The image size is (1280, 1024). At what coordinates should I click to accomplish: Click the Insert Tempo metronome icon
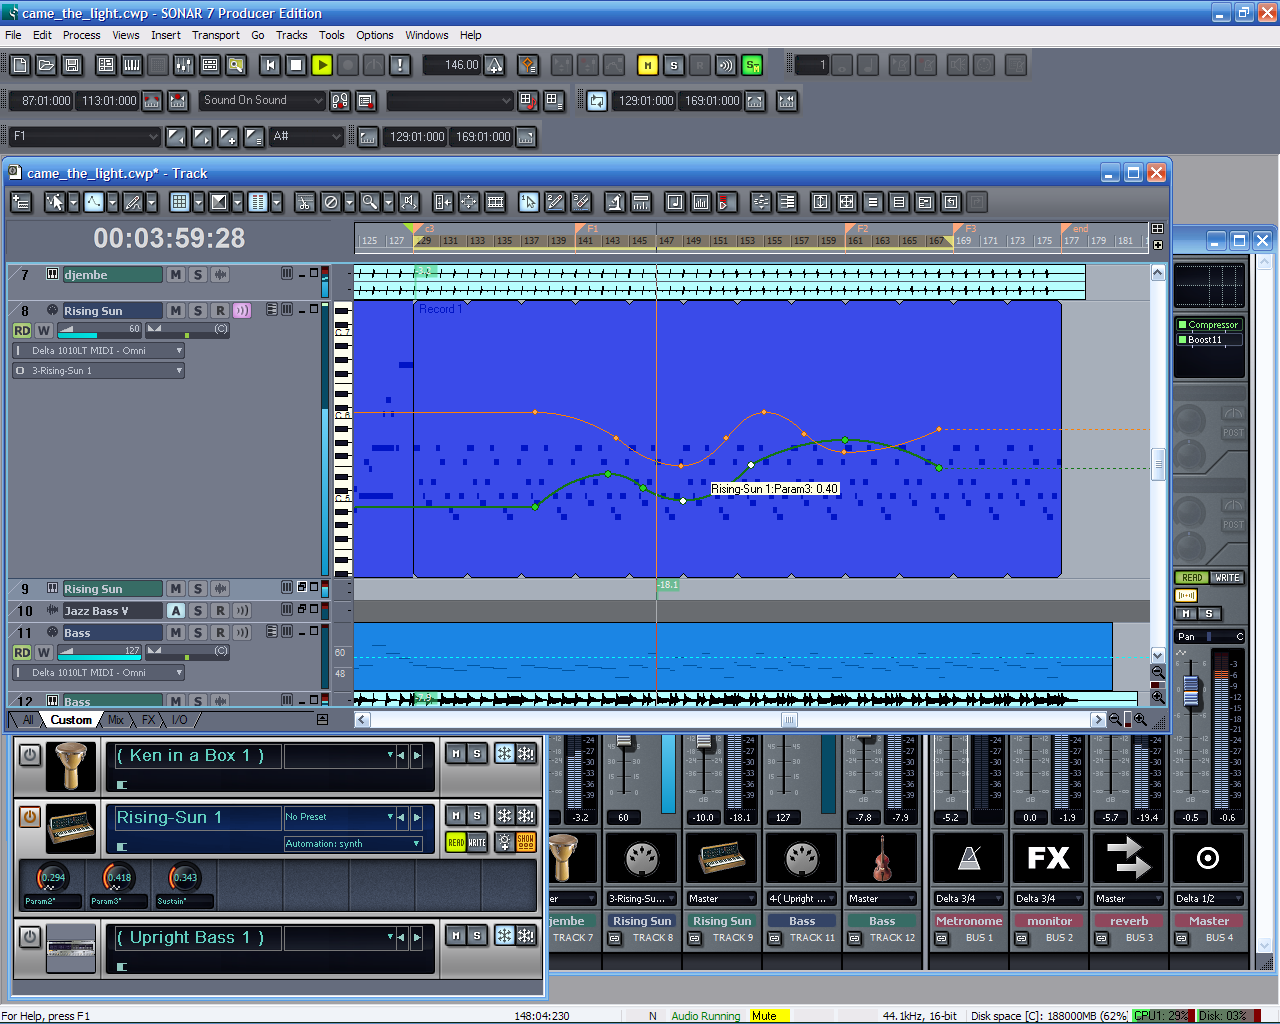pos(494,65)
